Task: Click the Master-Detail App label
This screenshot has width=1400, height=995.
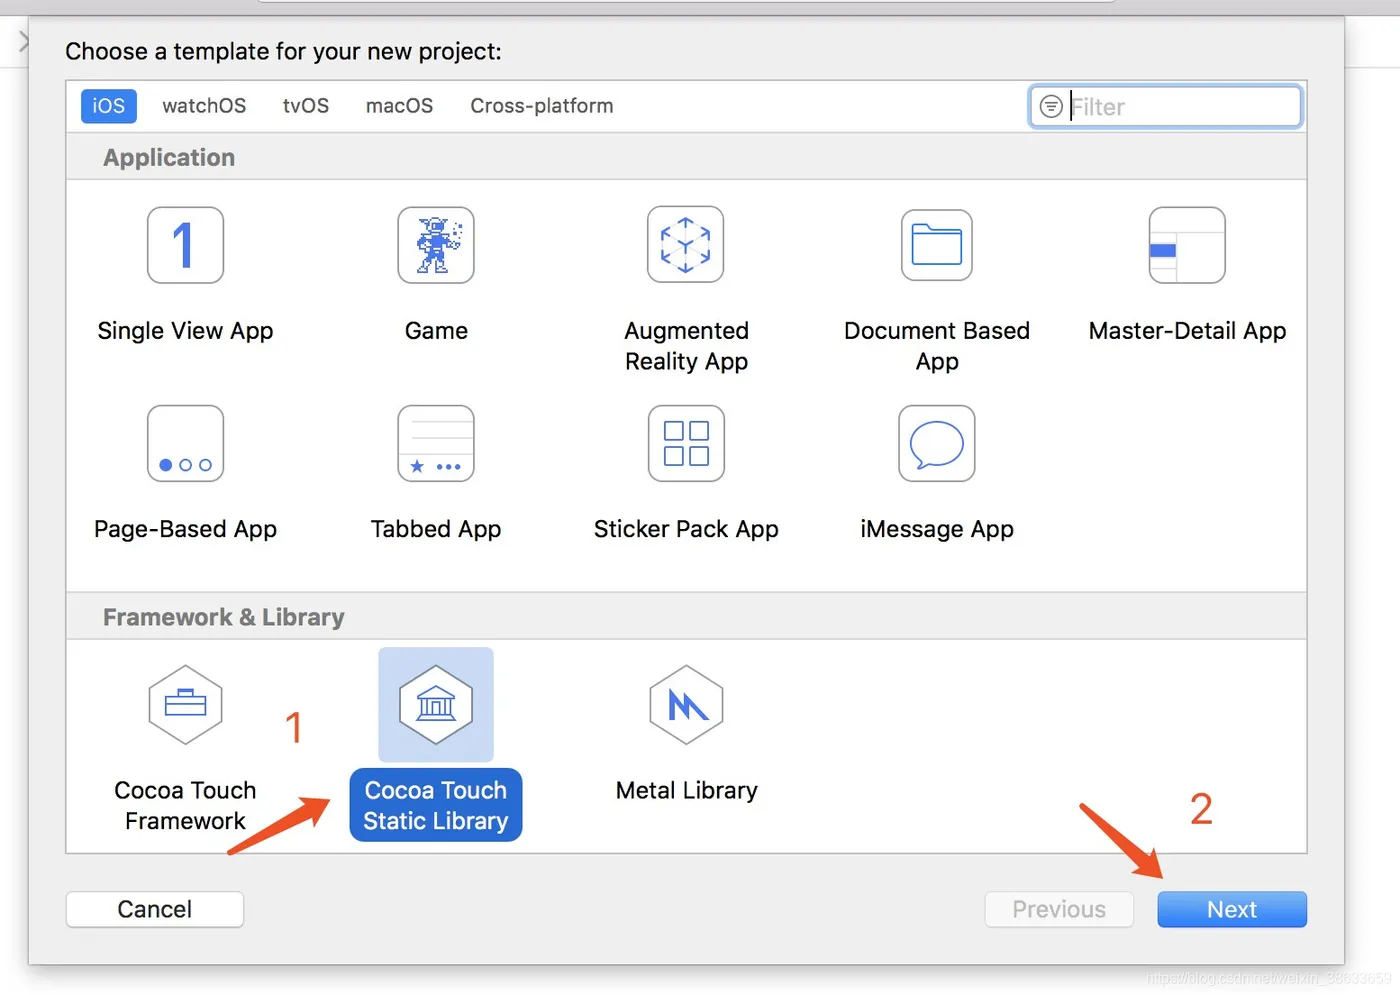Action: coord(1187,331)
